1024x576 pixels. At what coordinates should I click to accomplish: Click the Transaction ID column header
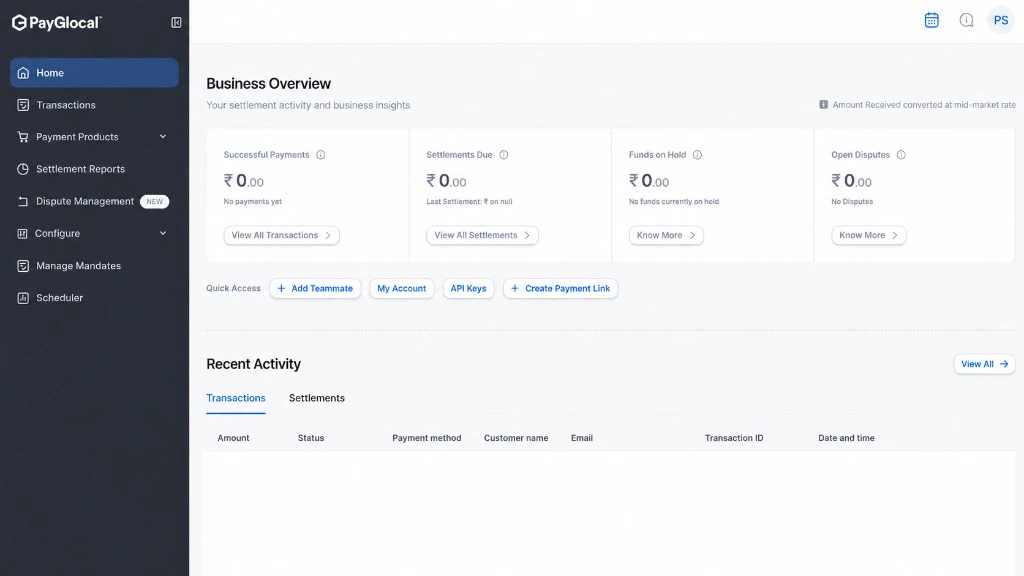tap(734, 438)
